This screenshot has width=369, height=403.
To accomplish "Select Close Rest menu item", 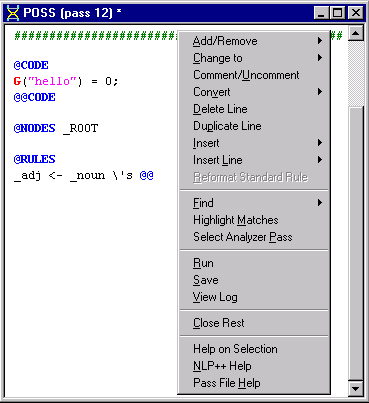I will point(254,323).
